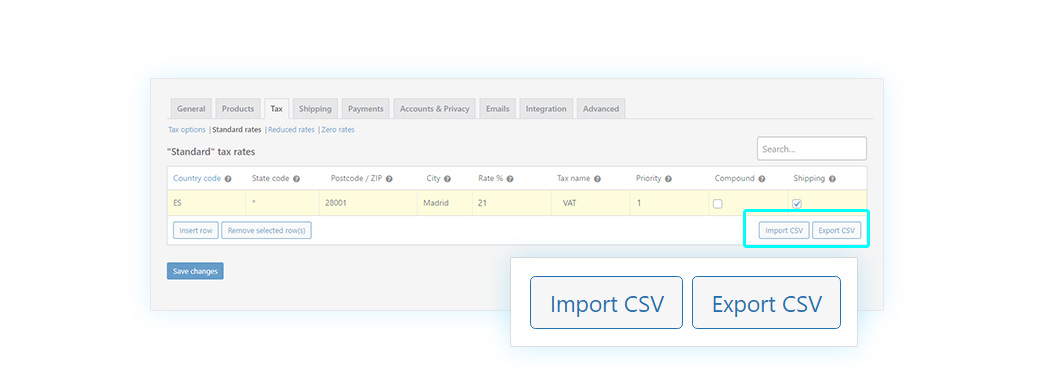Open the Accounts & Privacy tab
1044x386 pixels.
point(434,108)
